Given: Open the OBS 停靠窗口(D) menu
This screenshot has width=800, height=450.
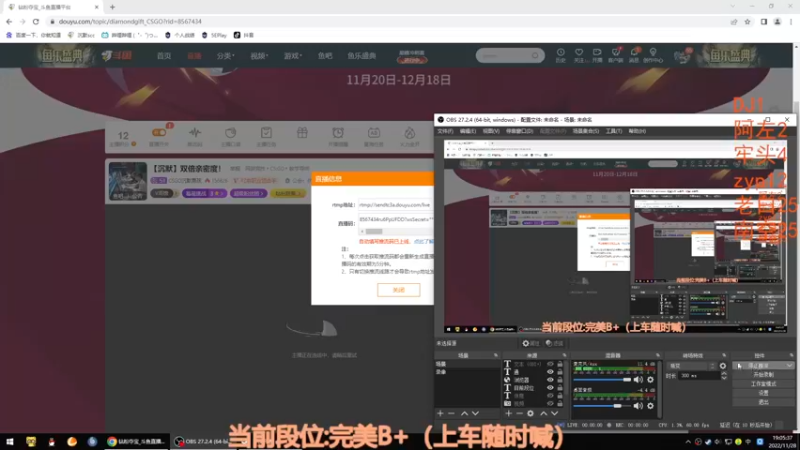Looking at the screenshot, I should click(519, 131).
